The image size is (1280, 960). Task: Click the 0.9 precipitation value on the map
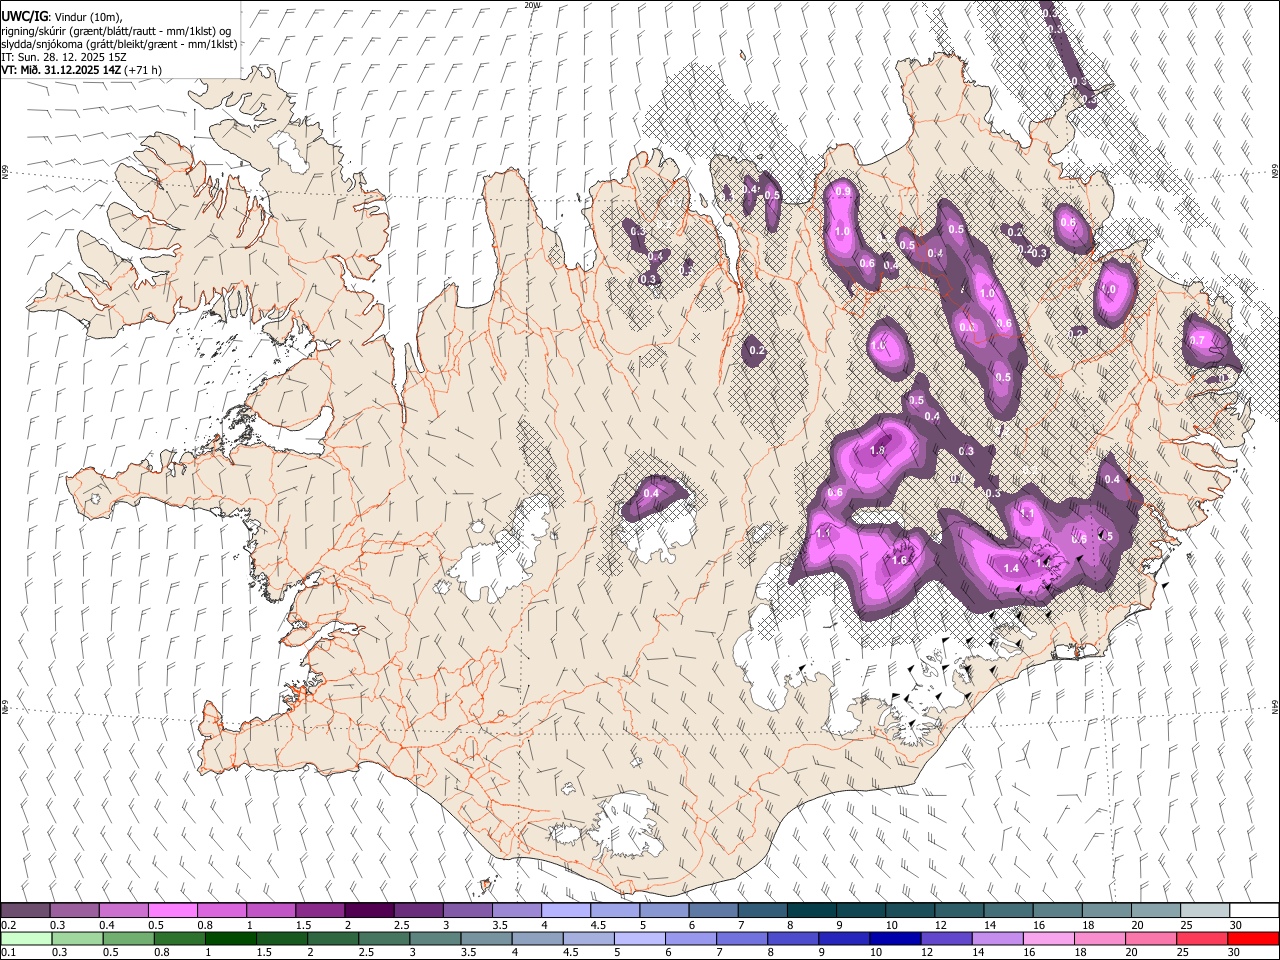click(843, 192)
